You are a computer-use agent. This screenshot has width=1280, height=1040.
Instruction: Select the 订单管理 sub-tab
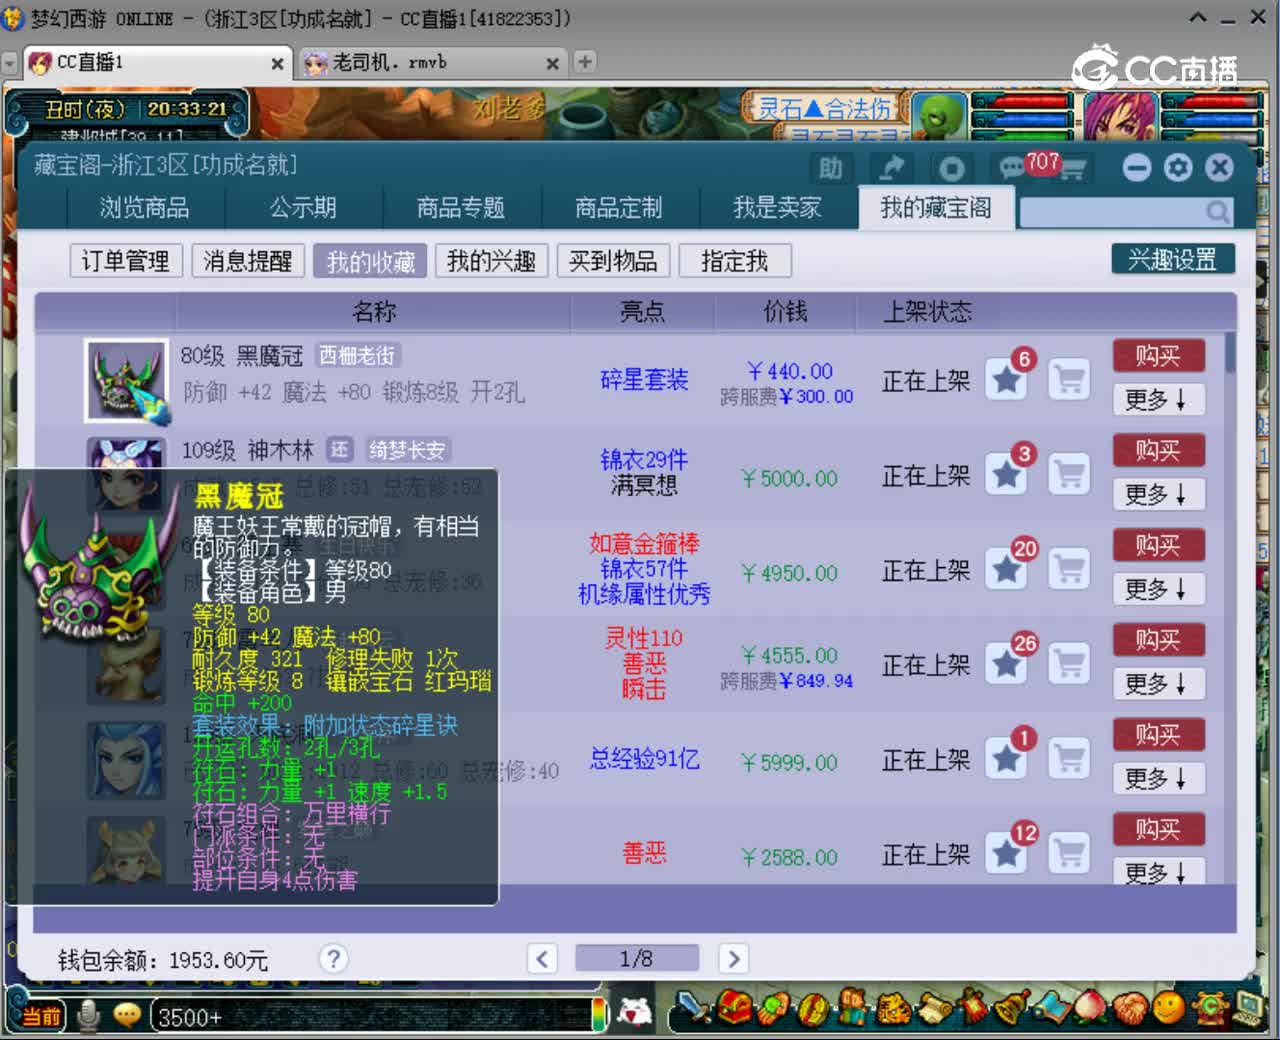pyautogui.click(x=126, y=261)
